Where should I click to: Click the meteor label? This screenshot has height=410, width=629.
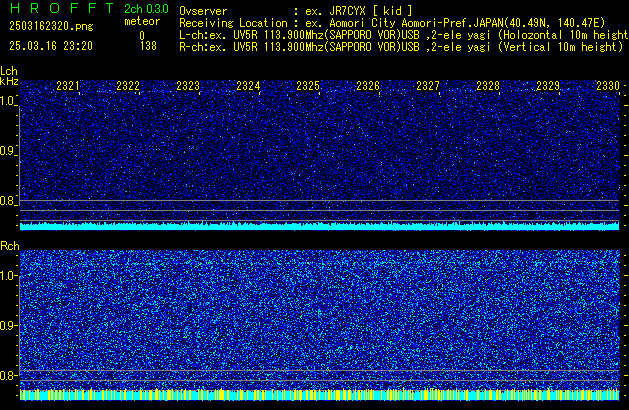point(142,21)
